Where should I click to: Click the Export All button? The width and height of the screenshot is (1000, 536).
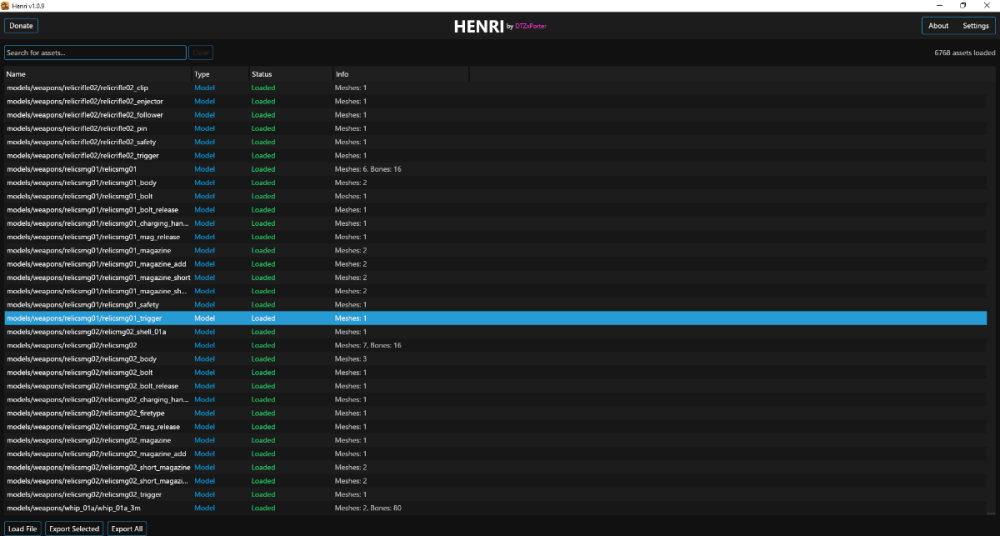(127, 528)
